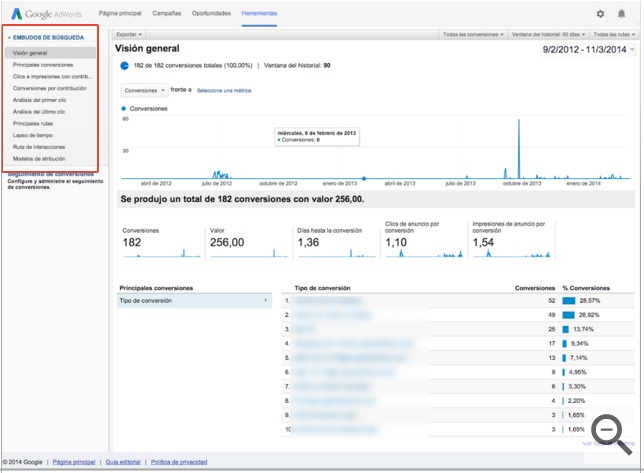
Task: Click the Seleccione una métrica link
Action: [x=224, y=90]
